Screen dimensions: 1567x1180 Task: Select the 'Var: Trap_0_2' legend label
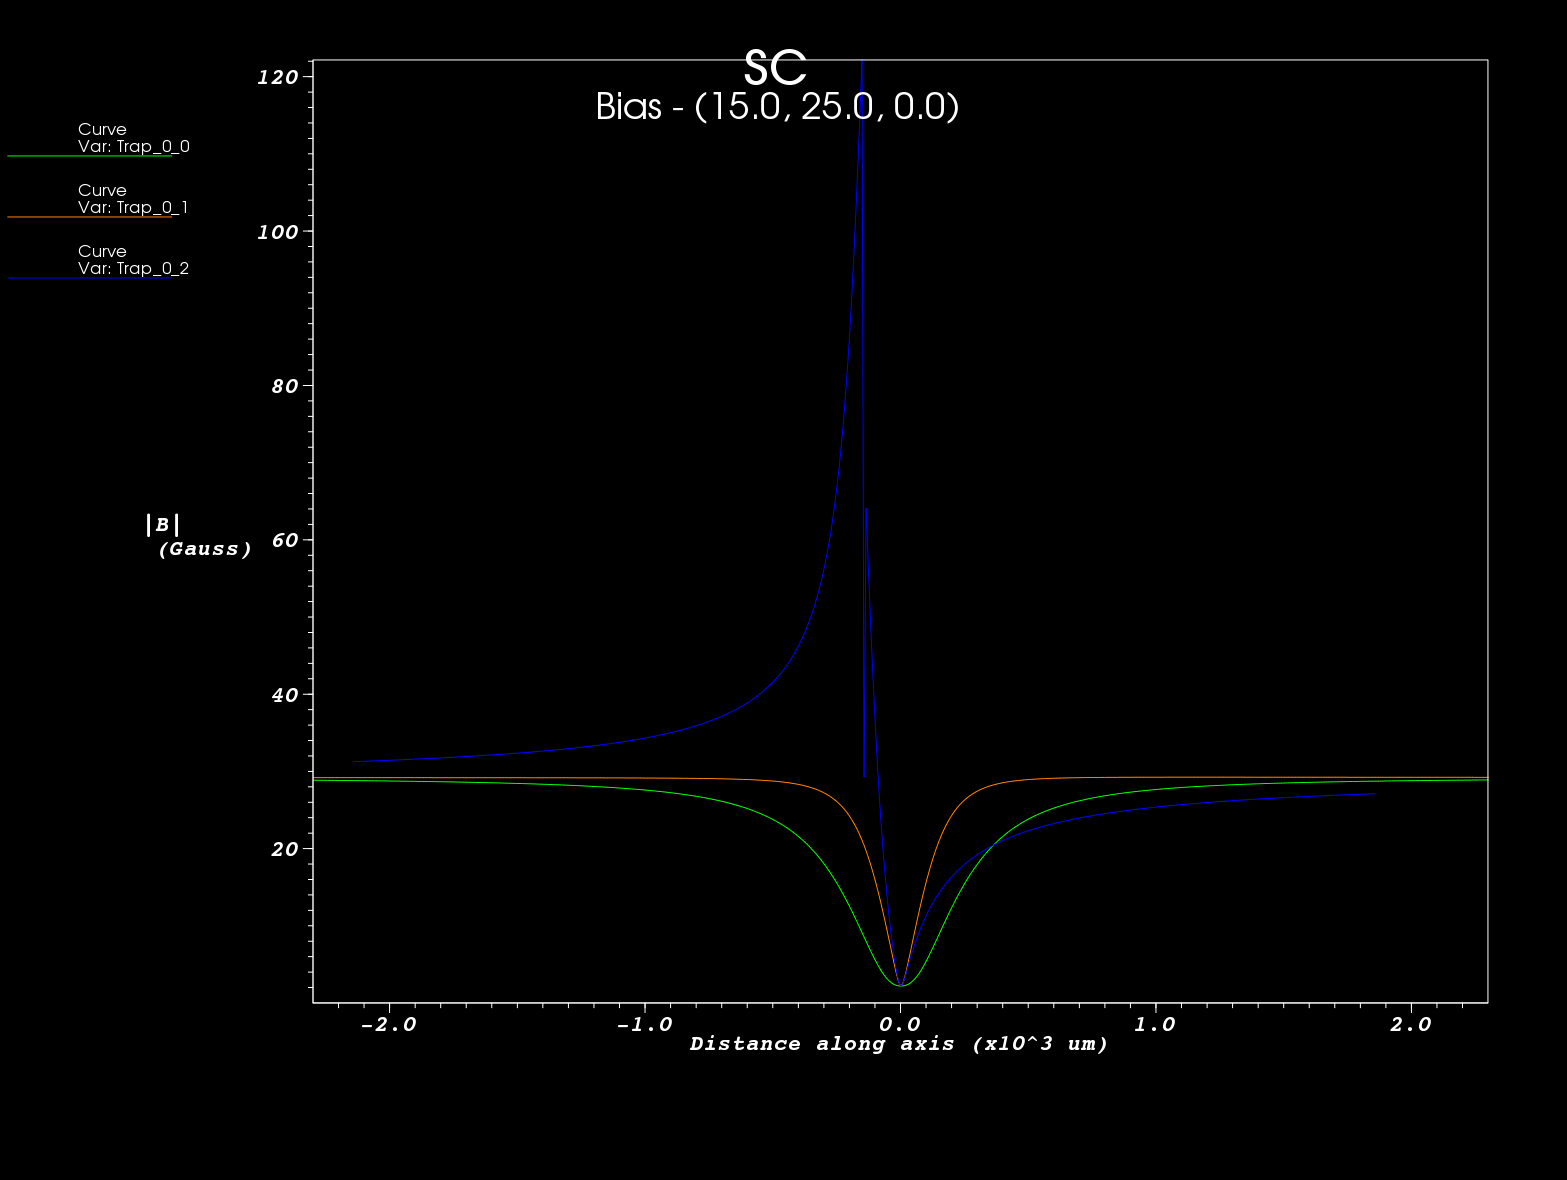point(133,269)
